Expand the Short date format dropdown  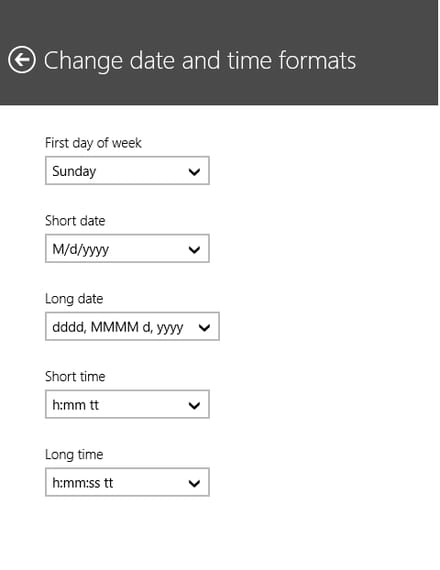pyautogui.click(x=127, y=249)
